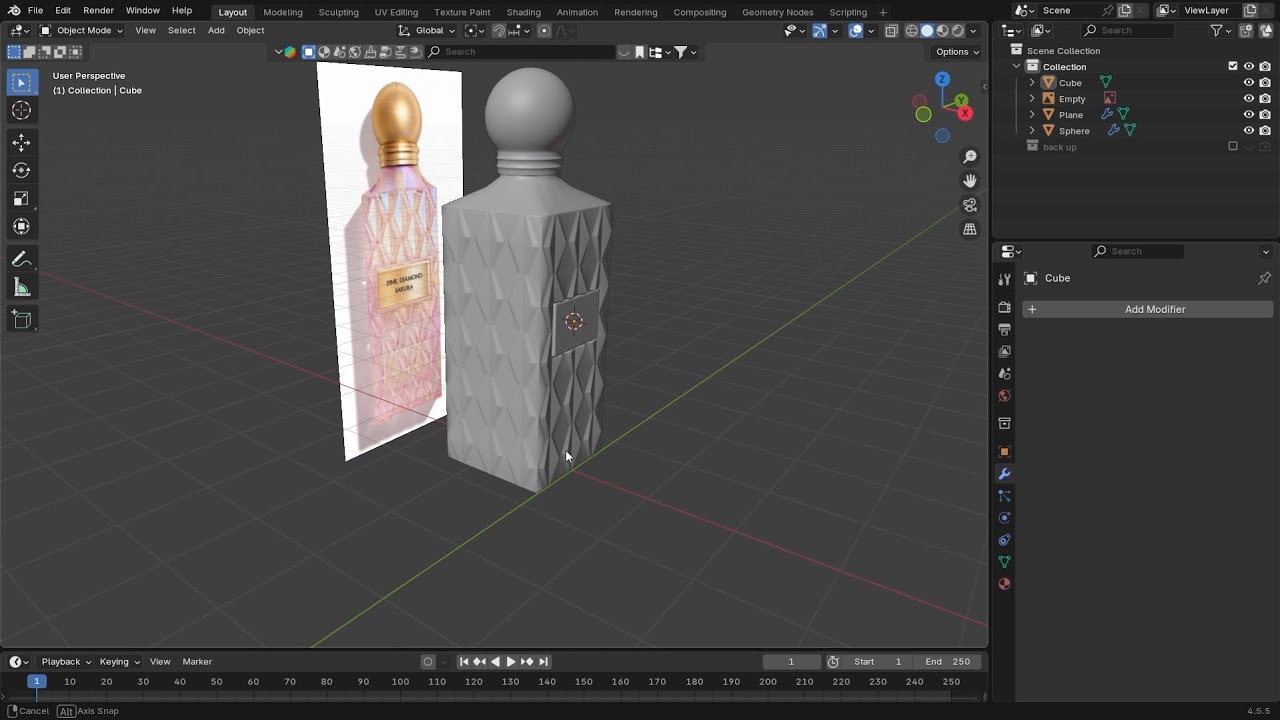Image resolution: width=1280 pixels, height=720 pixels.
Task: Uncheck the Collection exclude checkbox
Action: pyautogui.click(x=1232, y=67)
